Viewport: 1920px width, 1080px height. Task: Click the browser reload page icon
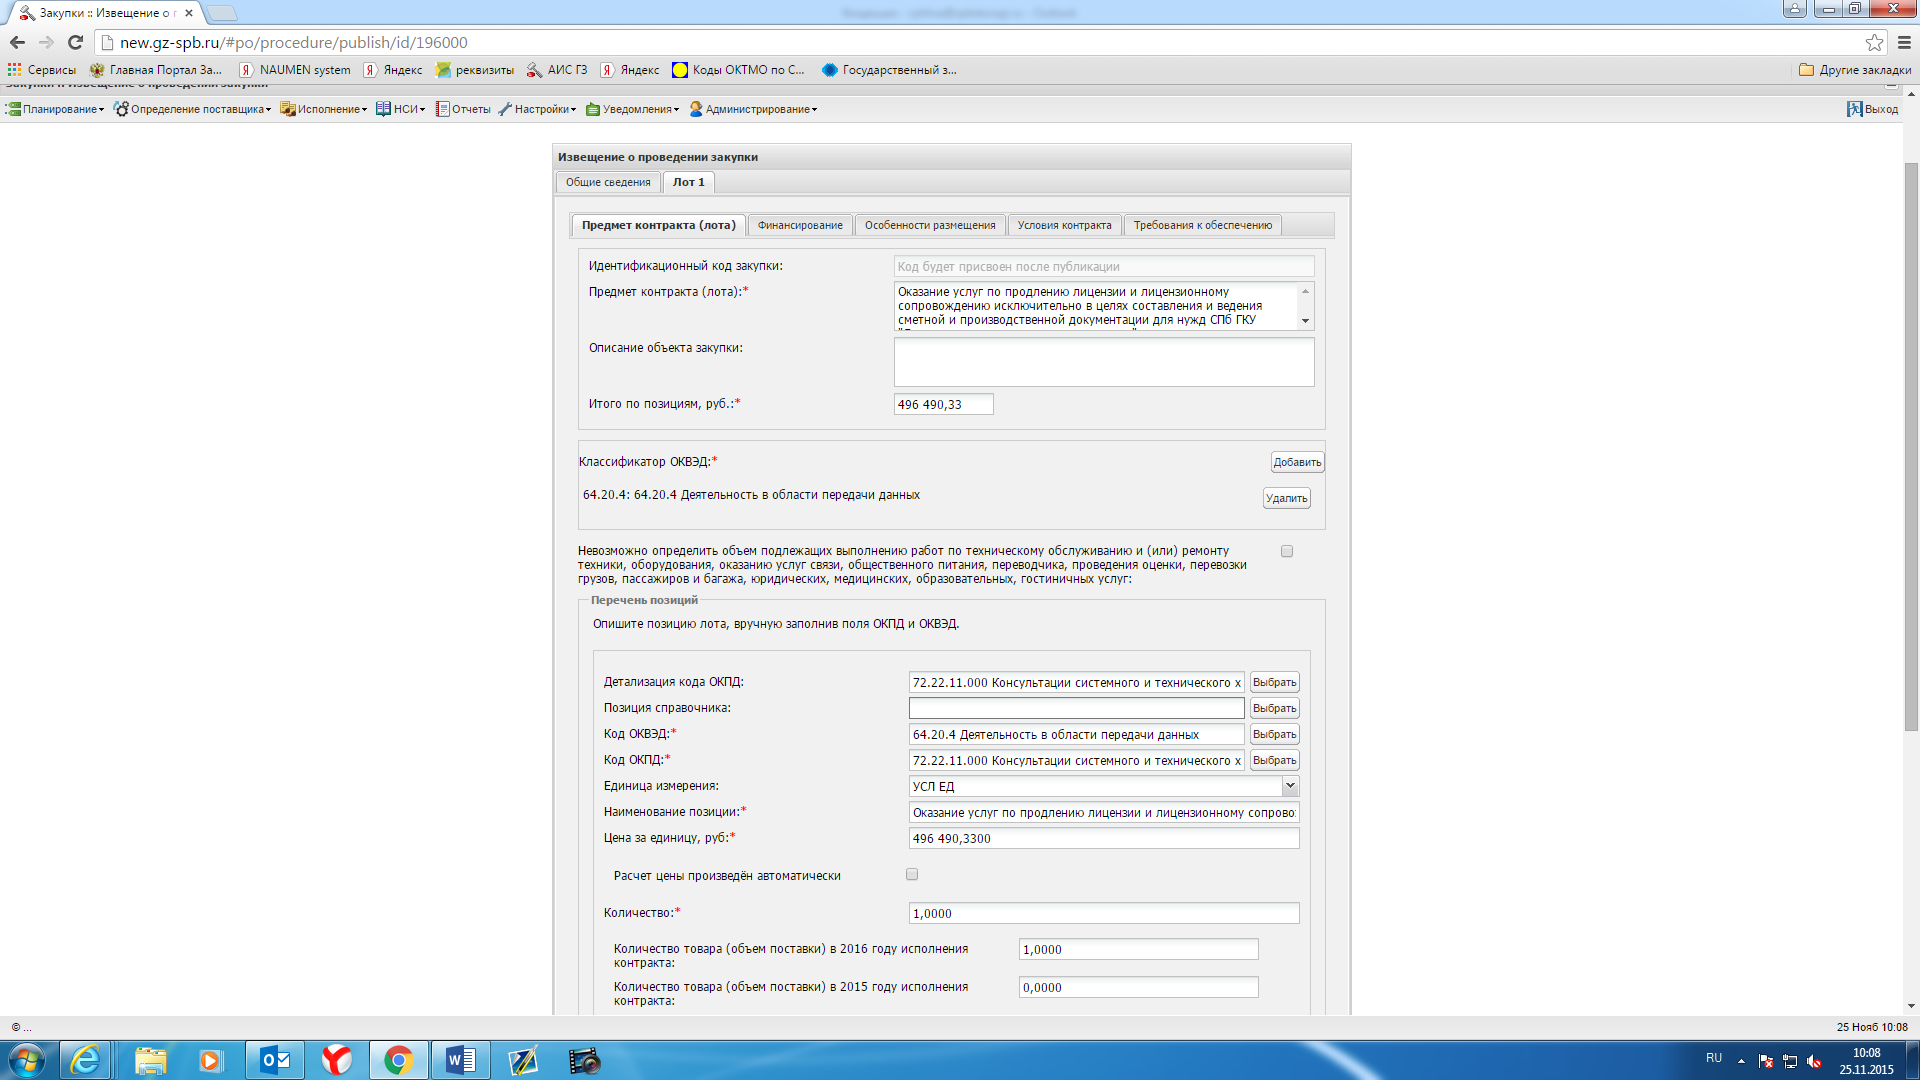(75, 42)
